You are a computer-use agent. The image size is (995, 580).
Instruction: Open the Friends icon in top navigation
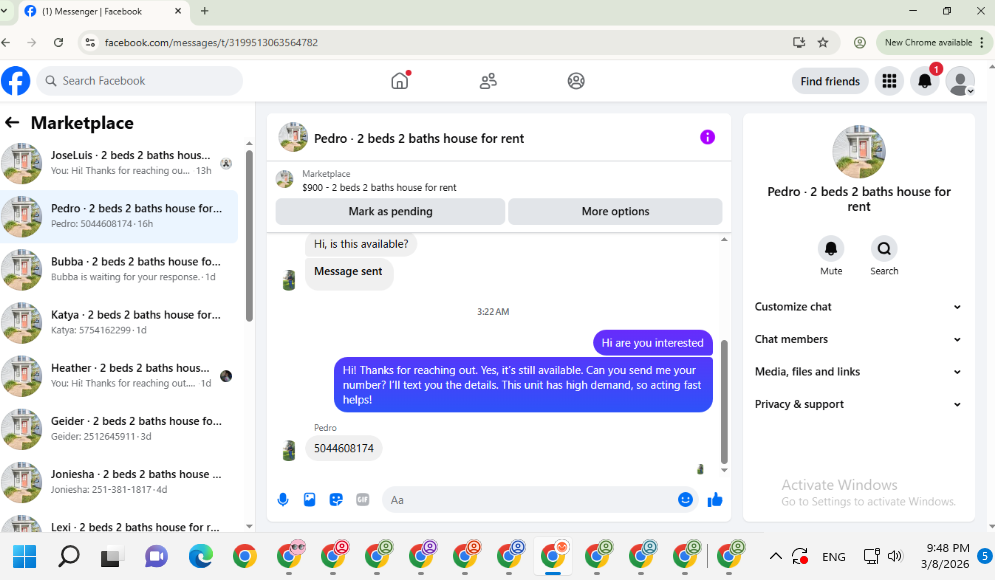coord(488,81)
